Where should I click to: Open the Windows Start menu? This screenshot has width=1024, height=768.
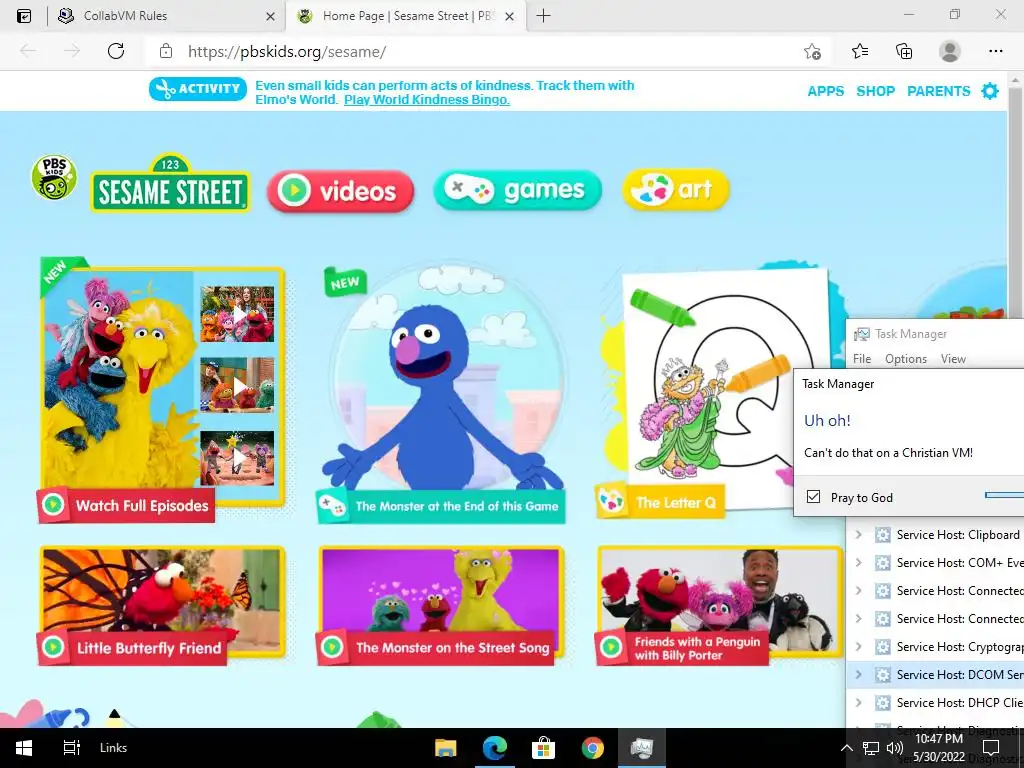[x=24, y=748]
